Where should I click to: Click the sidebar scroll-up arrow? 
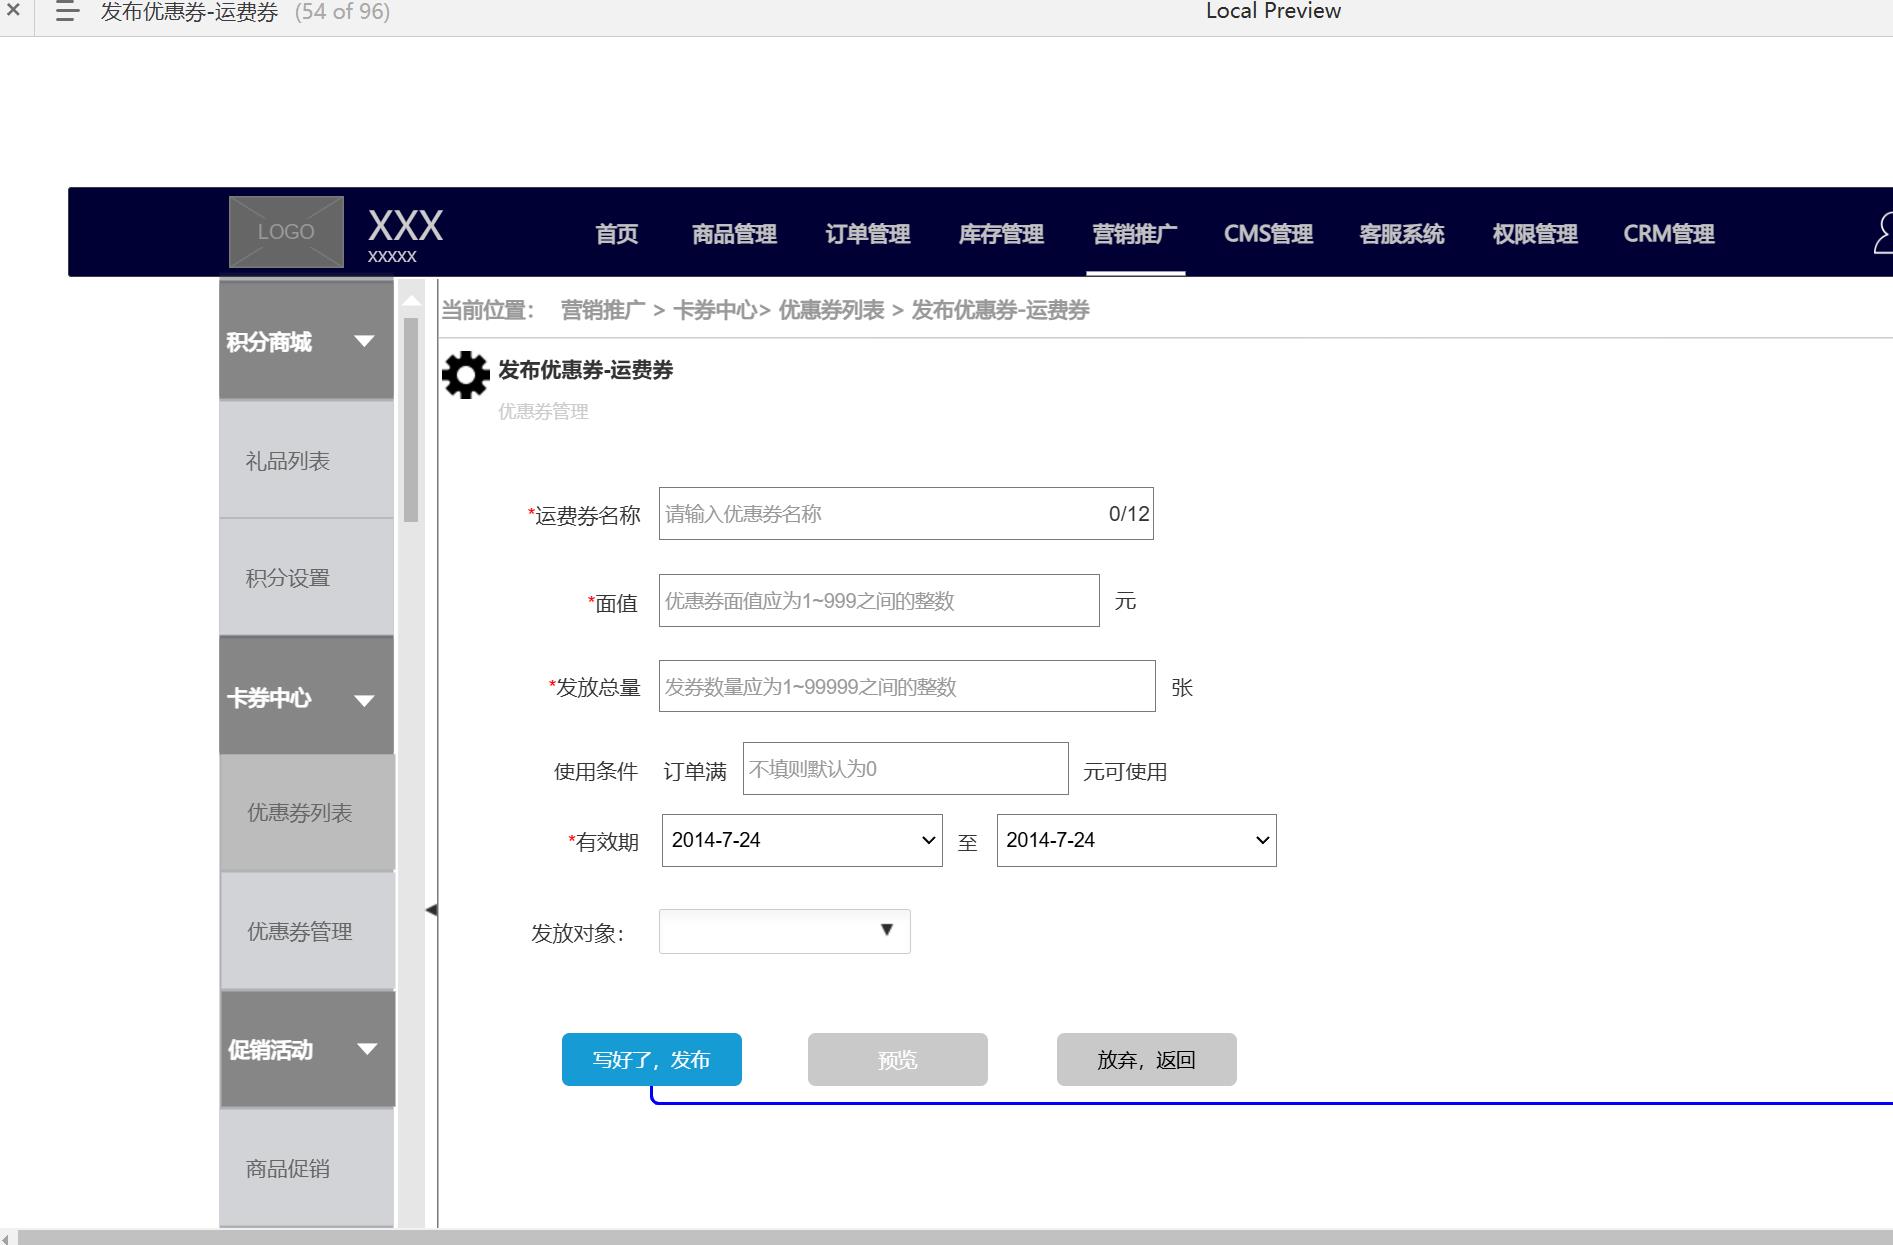(x=411, y=300)
